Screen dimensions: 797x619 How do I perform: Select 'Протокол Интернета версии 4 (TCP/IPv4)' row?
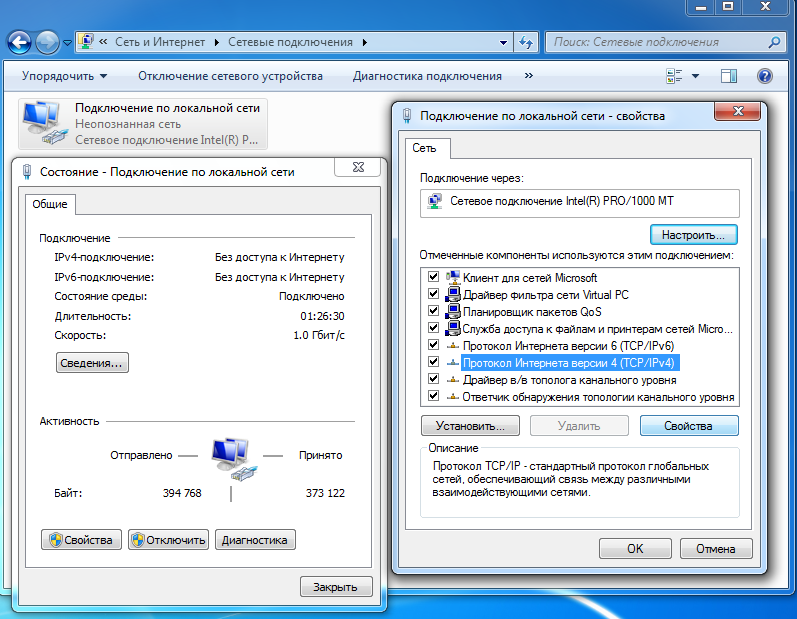click(x=570, y=363)
